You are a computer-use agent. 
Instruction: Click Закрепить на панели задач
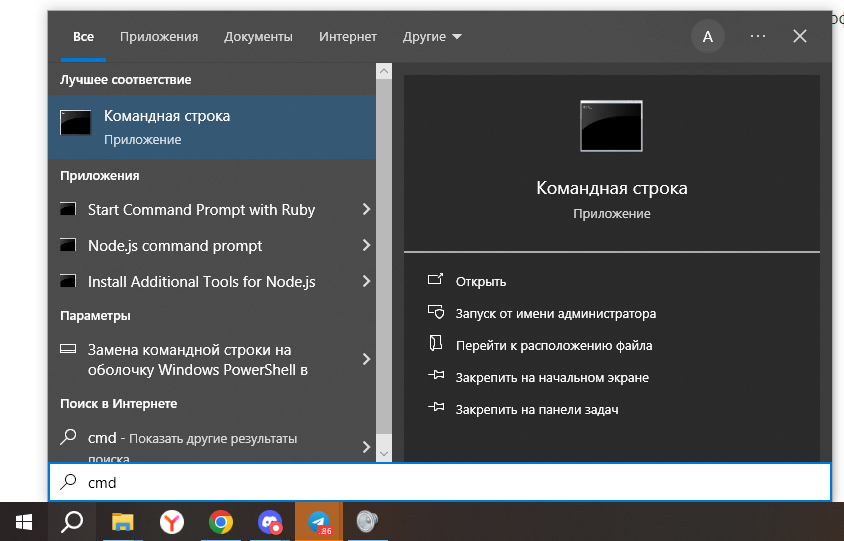tap(537, 410)
